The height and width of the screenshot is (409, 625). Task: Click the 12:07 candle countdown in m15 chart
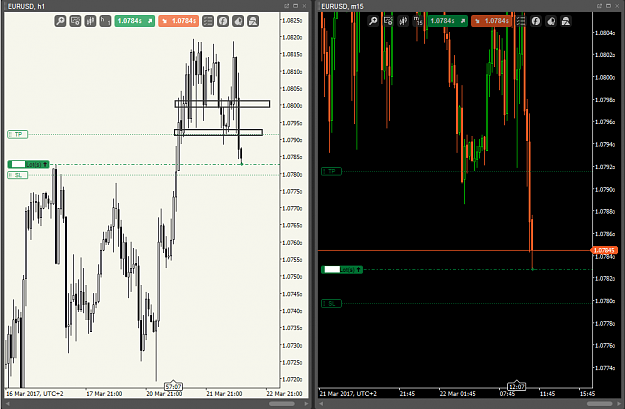tap(516, 386)
